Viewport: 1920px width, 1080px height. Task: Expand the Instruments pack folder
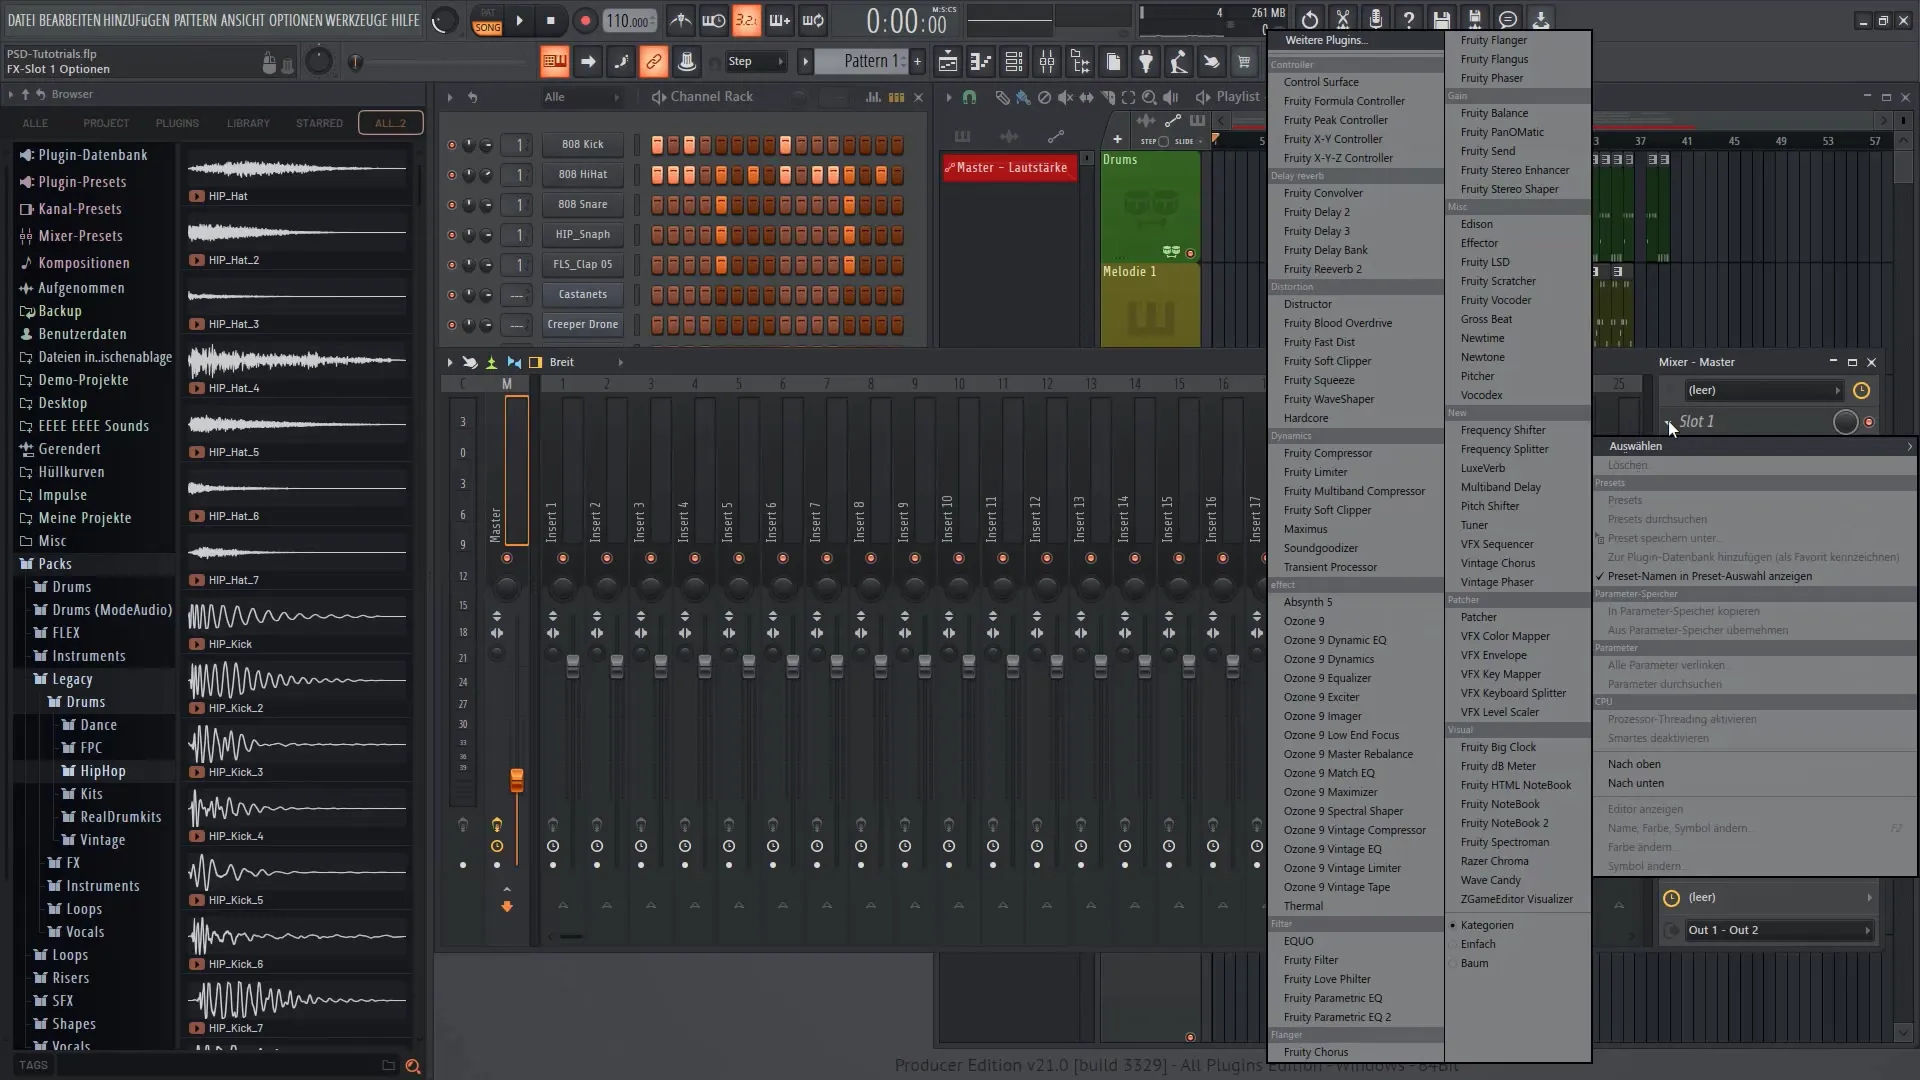click(x=88, y=656)
